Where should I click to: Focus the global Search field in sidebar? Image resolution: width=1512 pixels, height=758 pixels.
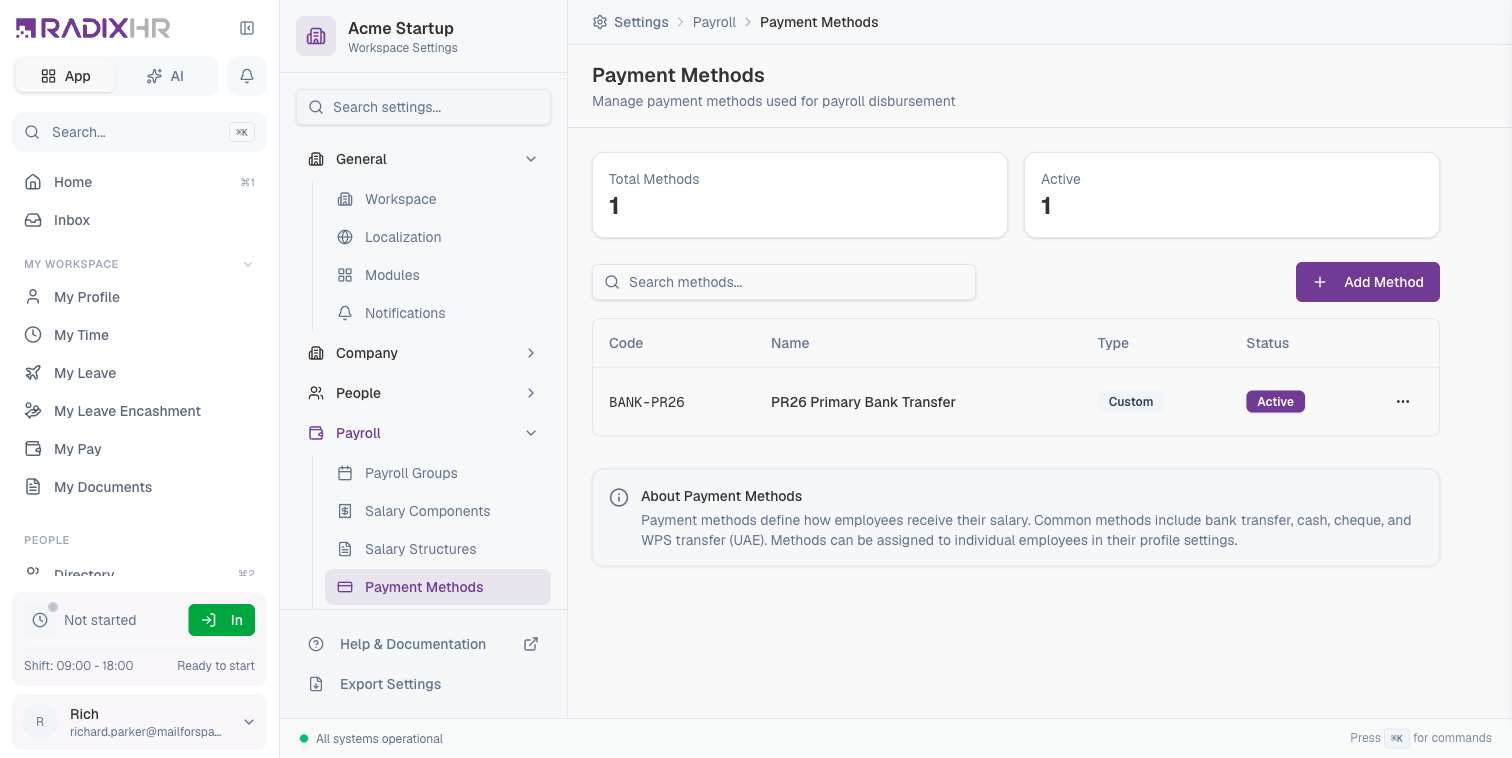point(139,132)
